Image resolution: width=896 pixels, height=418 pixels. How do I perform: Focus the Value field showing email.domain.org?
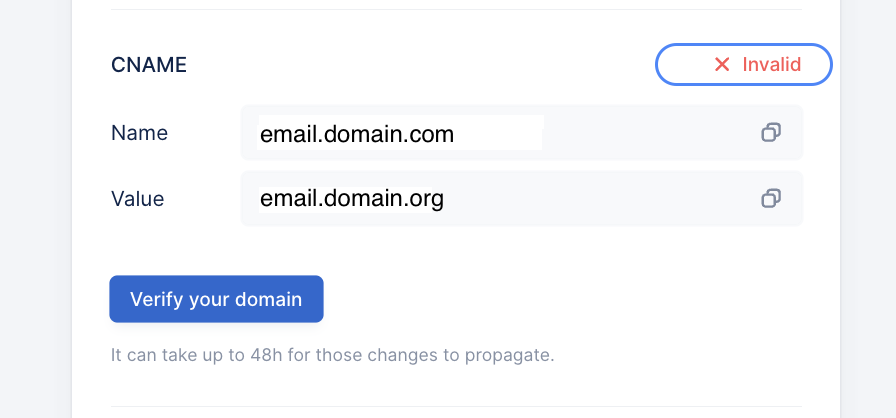(522, 198)
